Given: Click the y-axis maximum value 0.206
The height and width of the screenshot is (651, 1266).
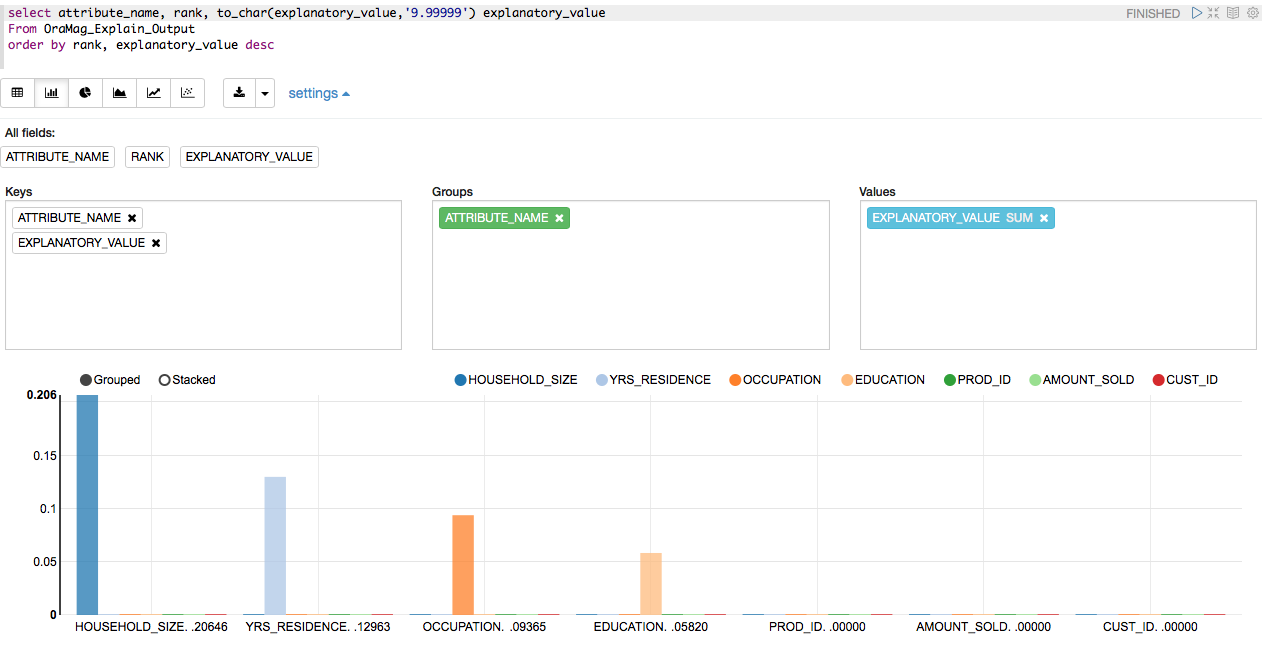Looking at the screenshot, I should [42, 396].
